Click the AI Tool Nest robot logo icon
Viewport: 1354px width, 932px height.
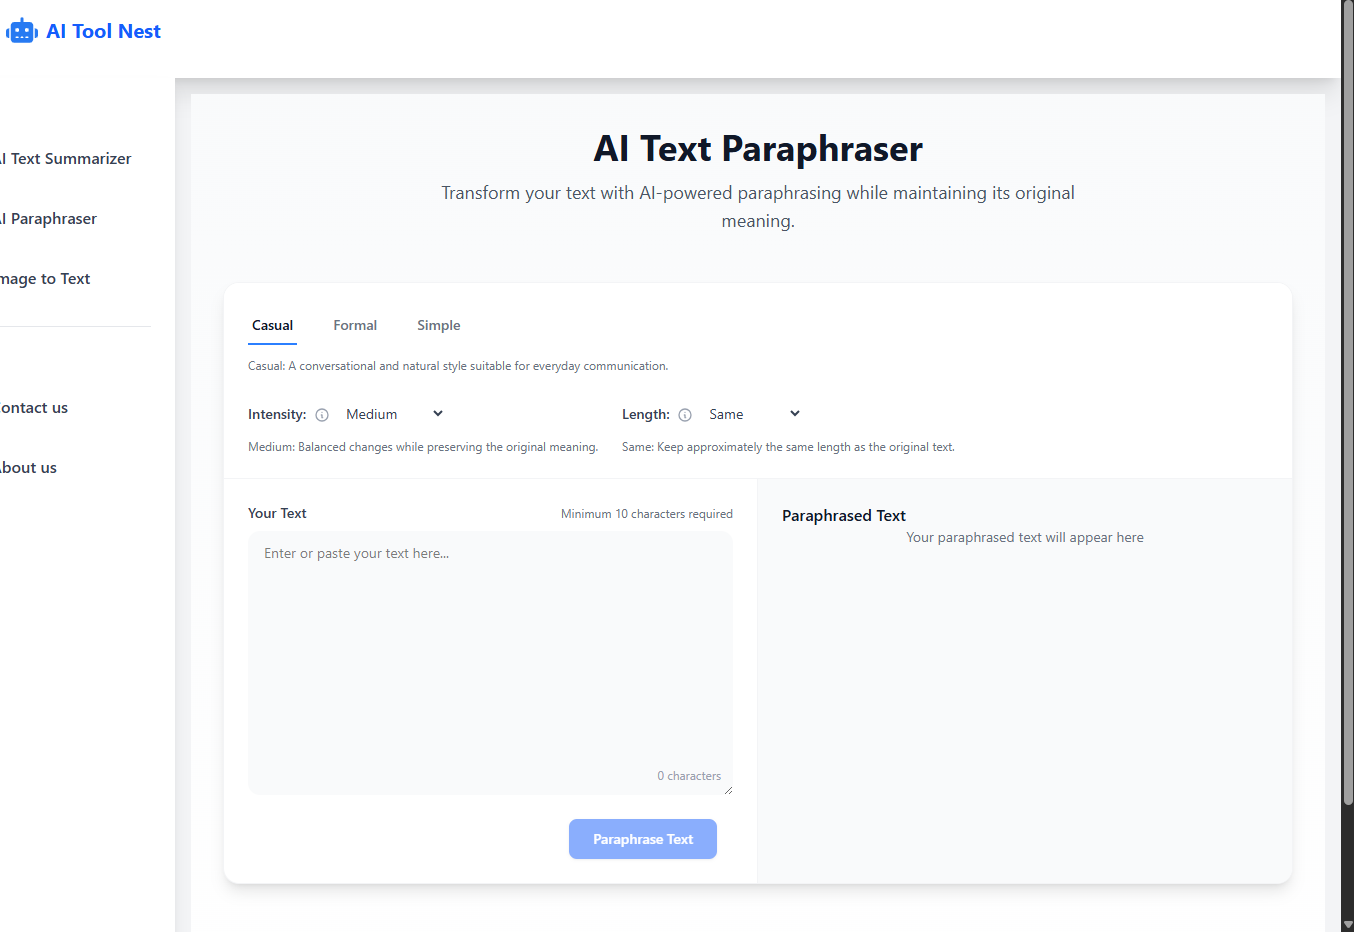point(21,30)
